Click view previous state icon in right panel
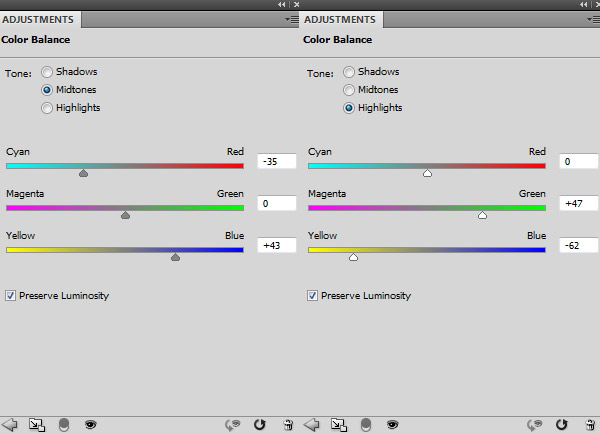This screenshot has width=600, height=433. pos(535,424)
